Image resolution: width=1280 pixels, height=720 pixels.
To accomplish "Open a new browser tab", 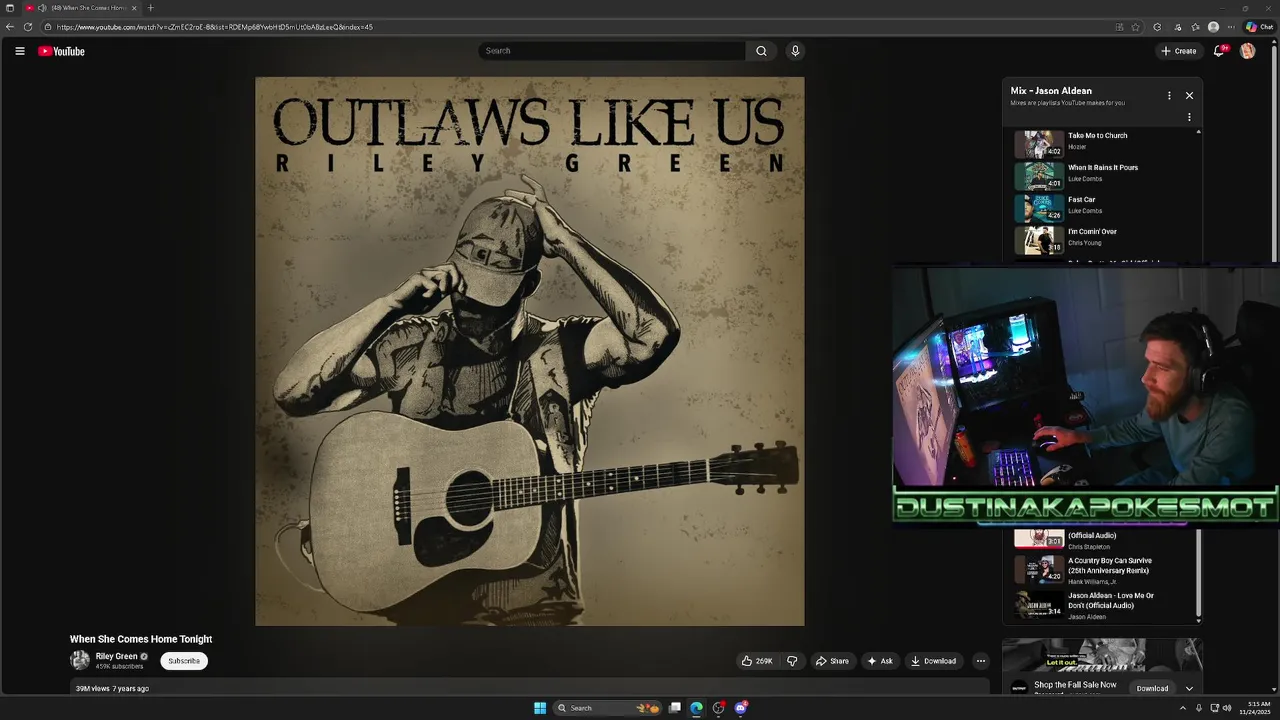I will click(x=151, y=8).
